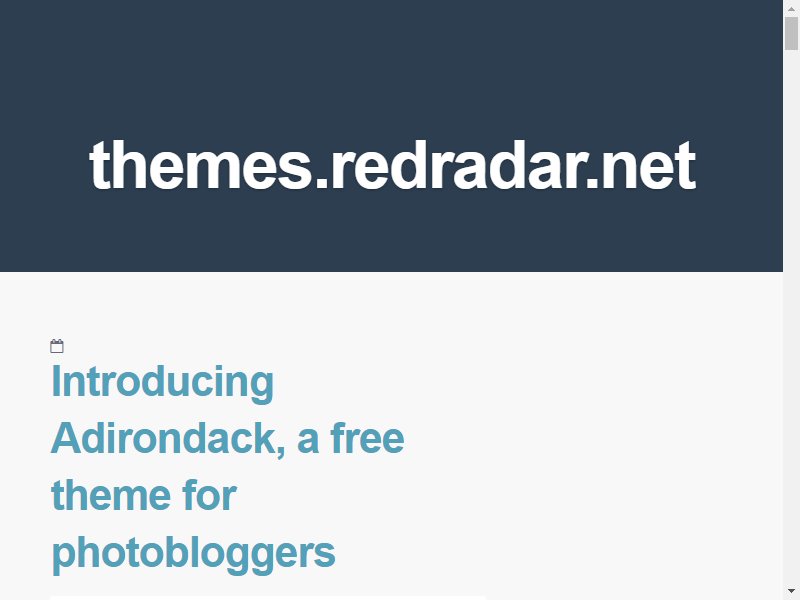Click the scrollbar up arrow

pyautogui.click(x=791, y=9)
